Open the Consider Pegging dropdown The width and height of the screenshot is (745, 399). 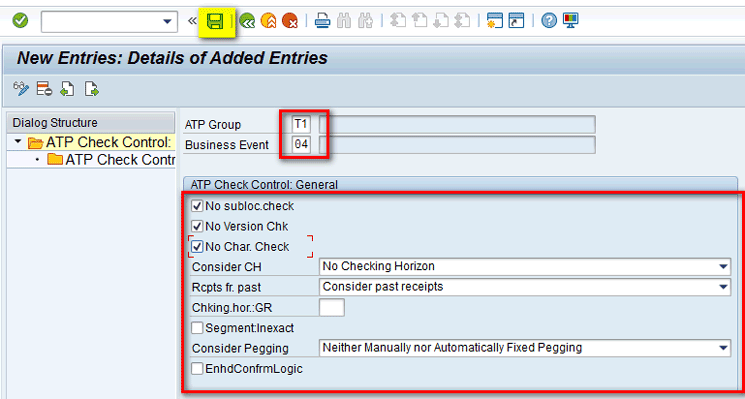click(724, 348)
